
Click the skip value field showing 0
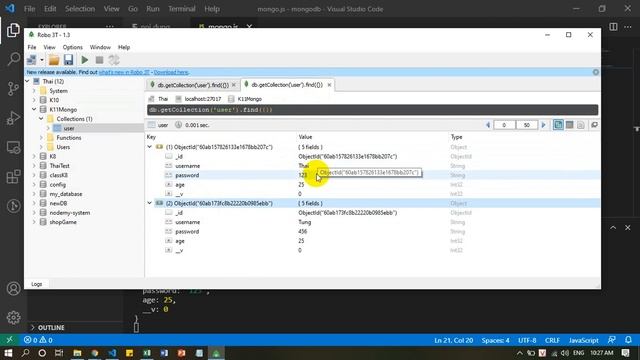[x=504, y=125]
